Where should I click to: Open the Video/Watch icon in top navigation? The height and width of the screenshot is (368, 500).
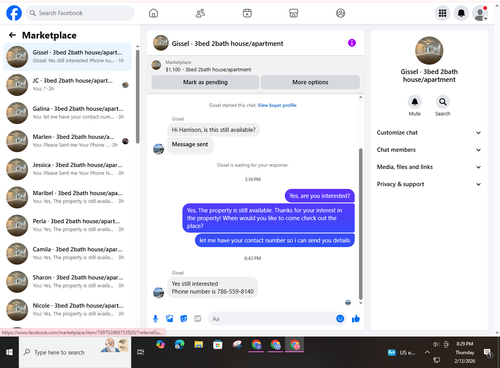tap(247, 13)
